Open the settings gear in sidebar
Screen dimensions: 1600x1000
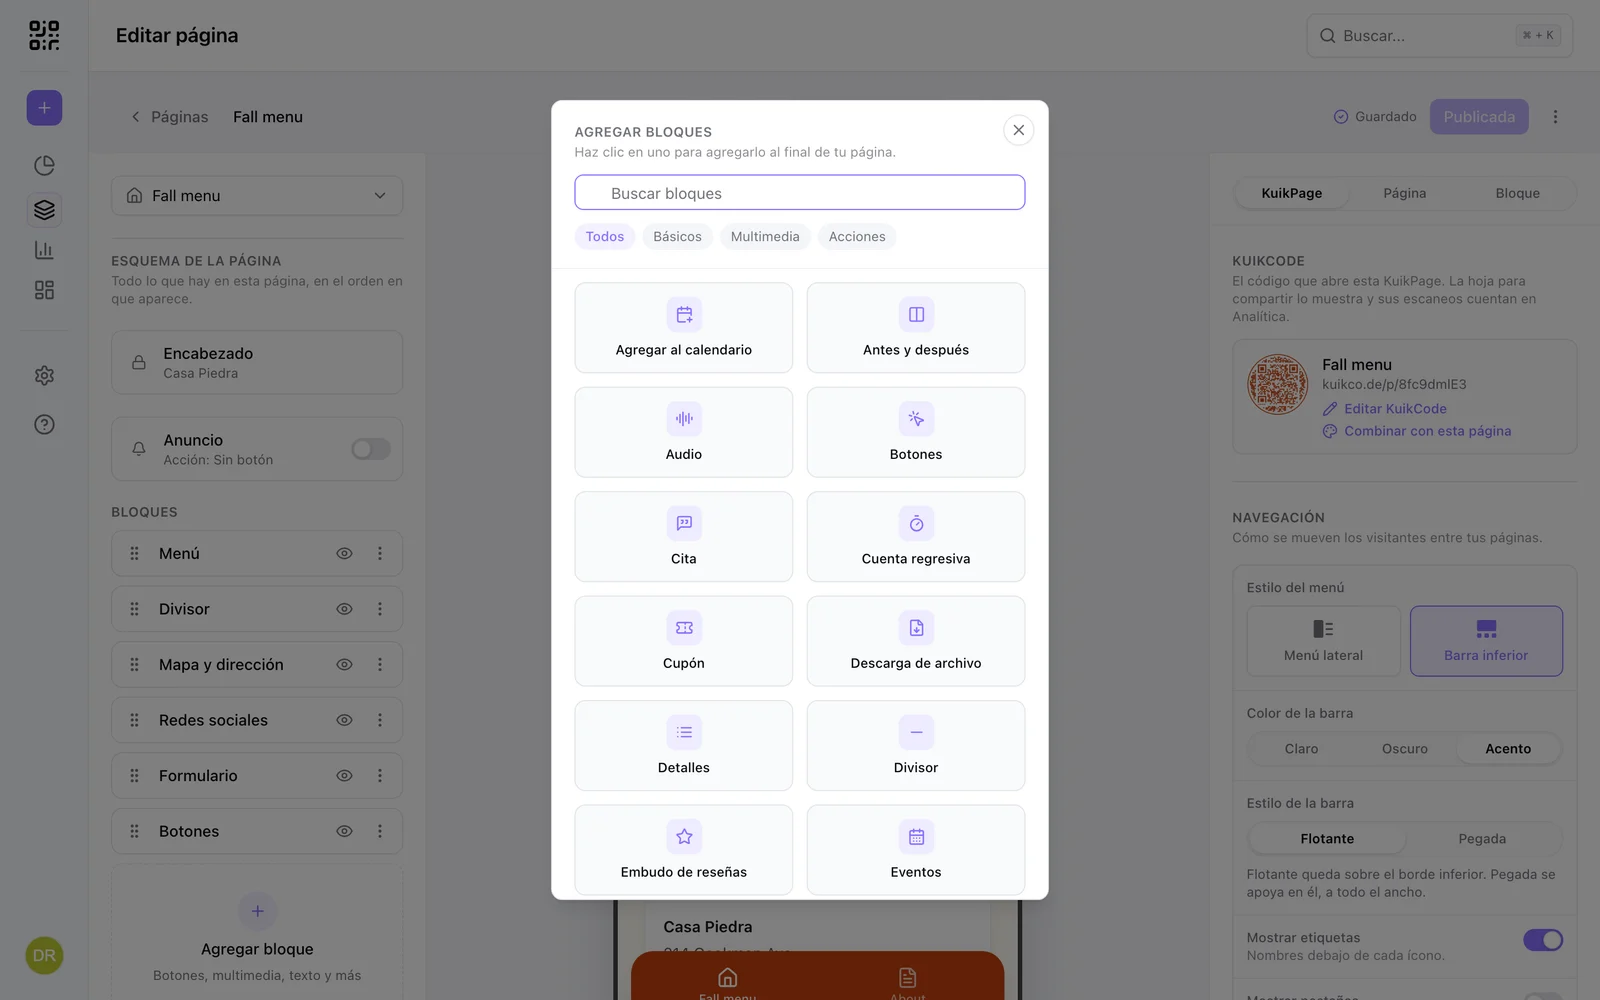tap(44, 376)
